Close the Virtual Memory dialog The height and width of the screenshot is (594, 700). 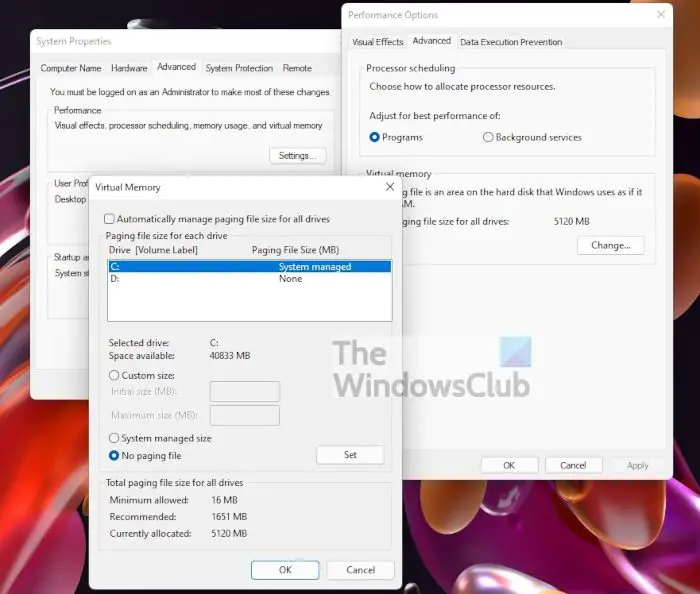click(390, 187)
